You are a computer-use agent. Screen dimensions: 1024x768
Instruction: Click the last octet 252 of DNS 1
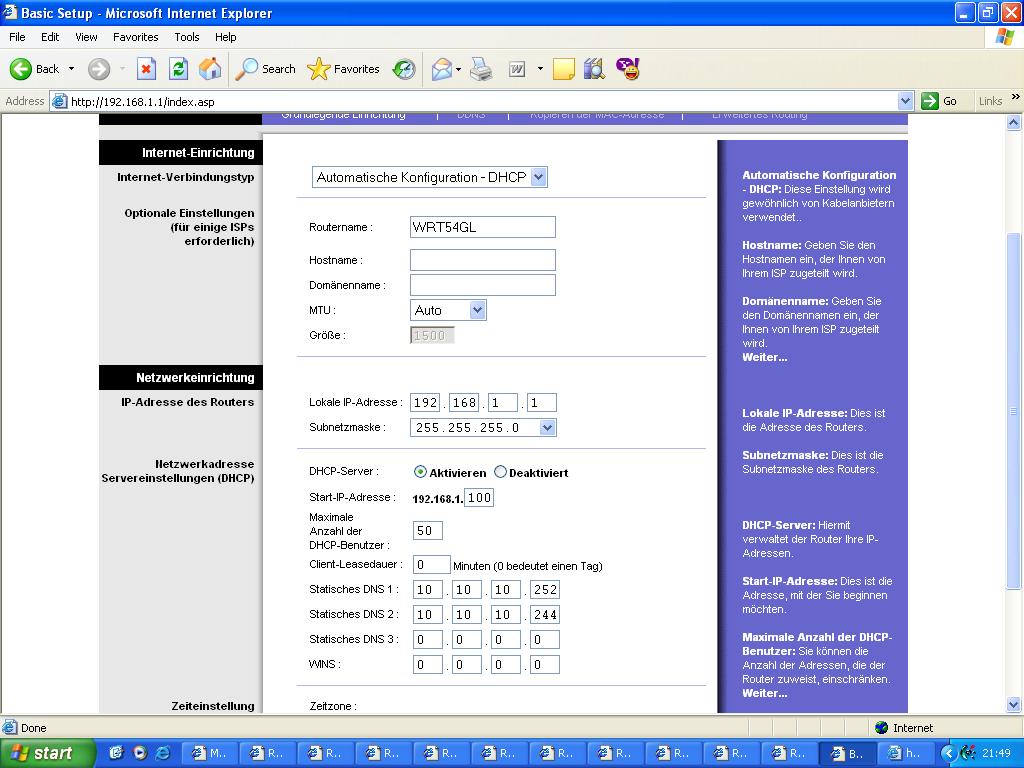545,590
